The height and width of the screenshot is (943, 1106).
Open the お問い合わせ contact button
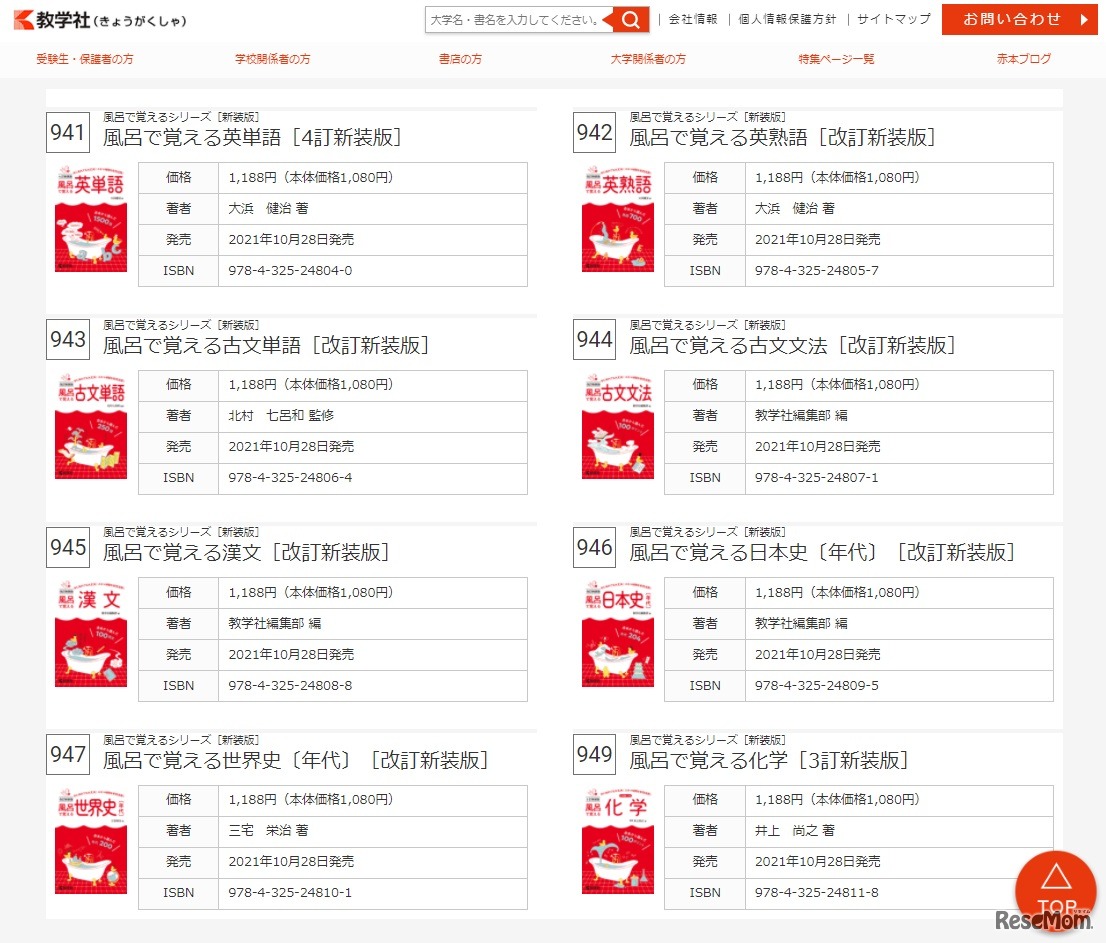[1019, 19]
